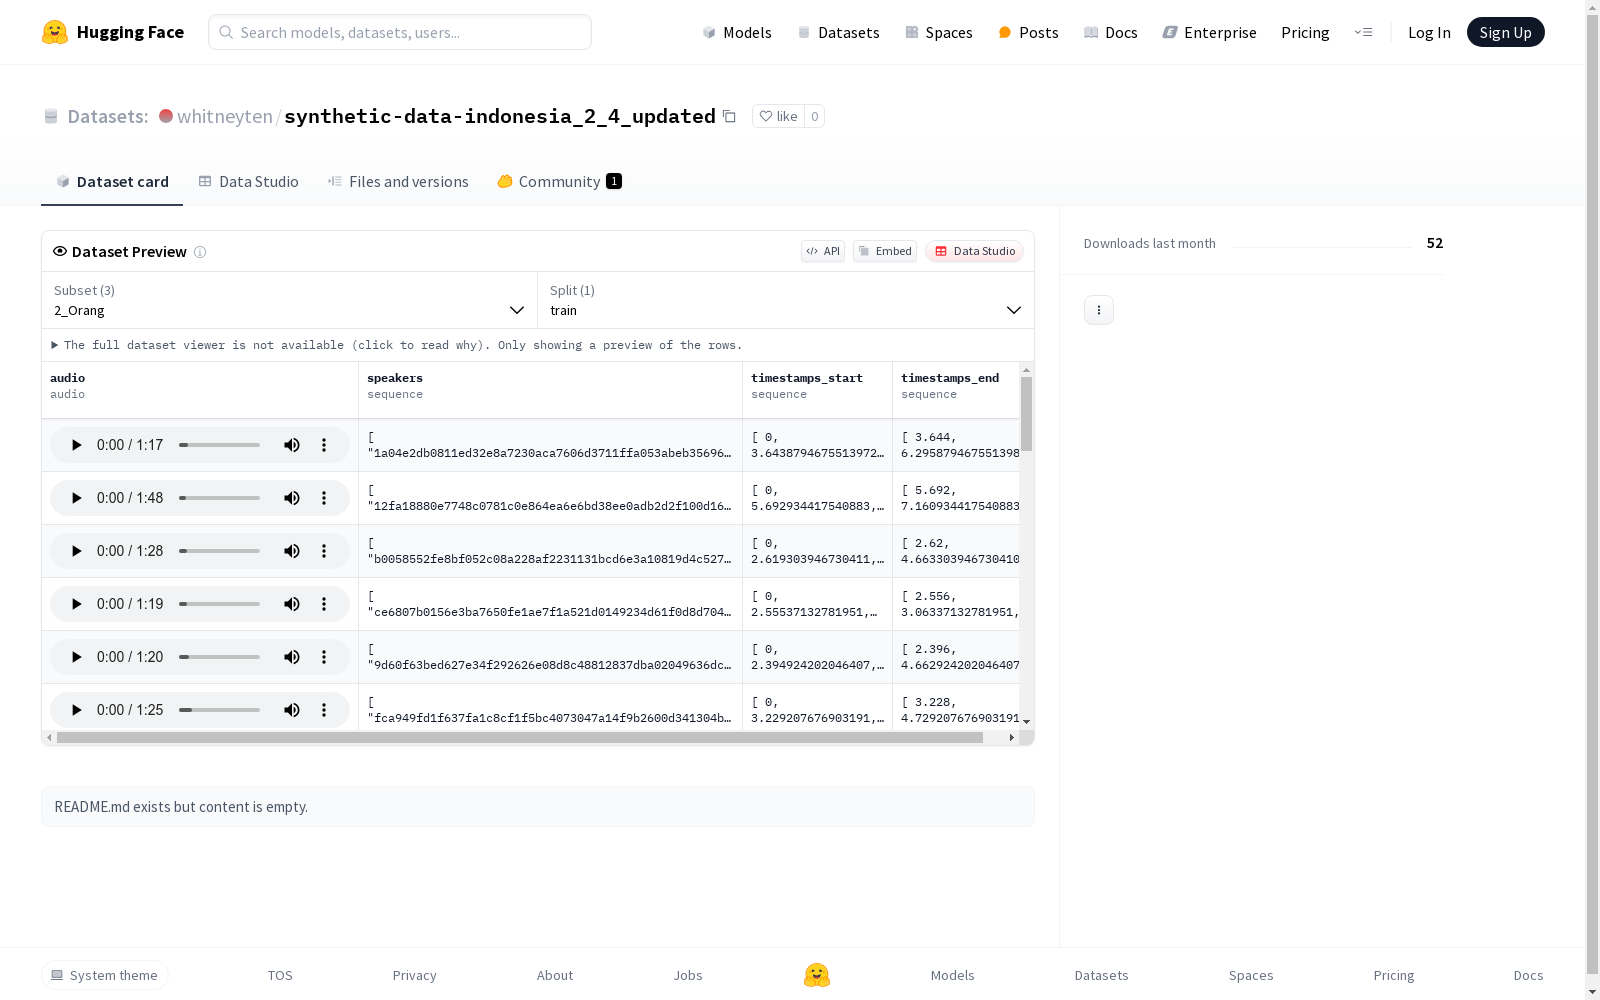Play the 1:48 audio clip
Viewport: 1600px width, 1000px height.
tap(76, 498)
